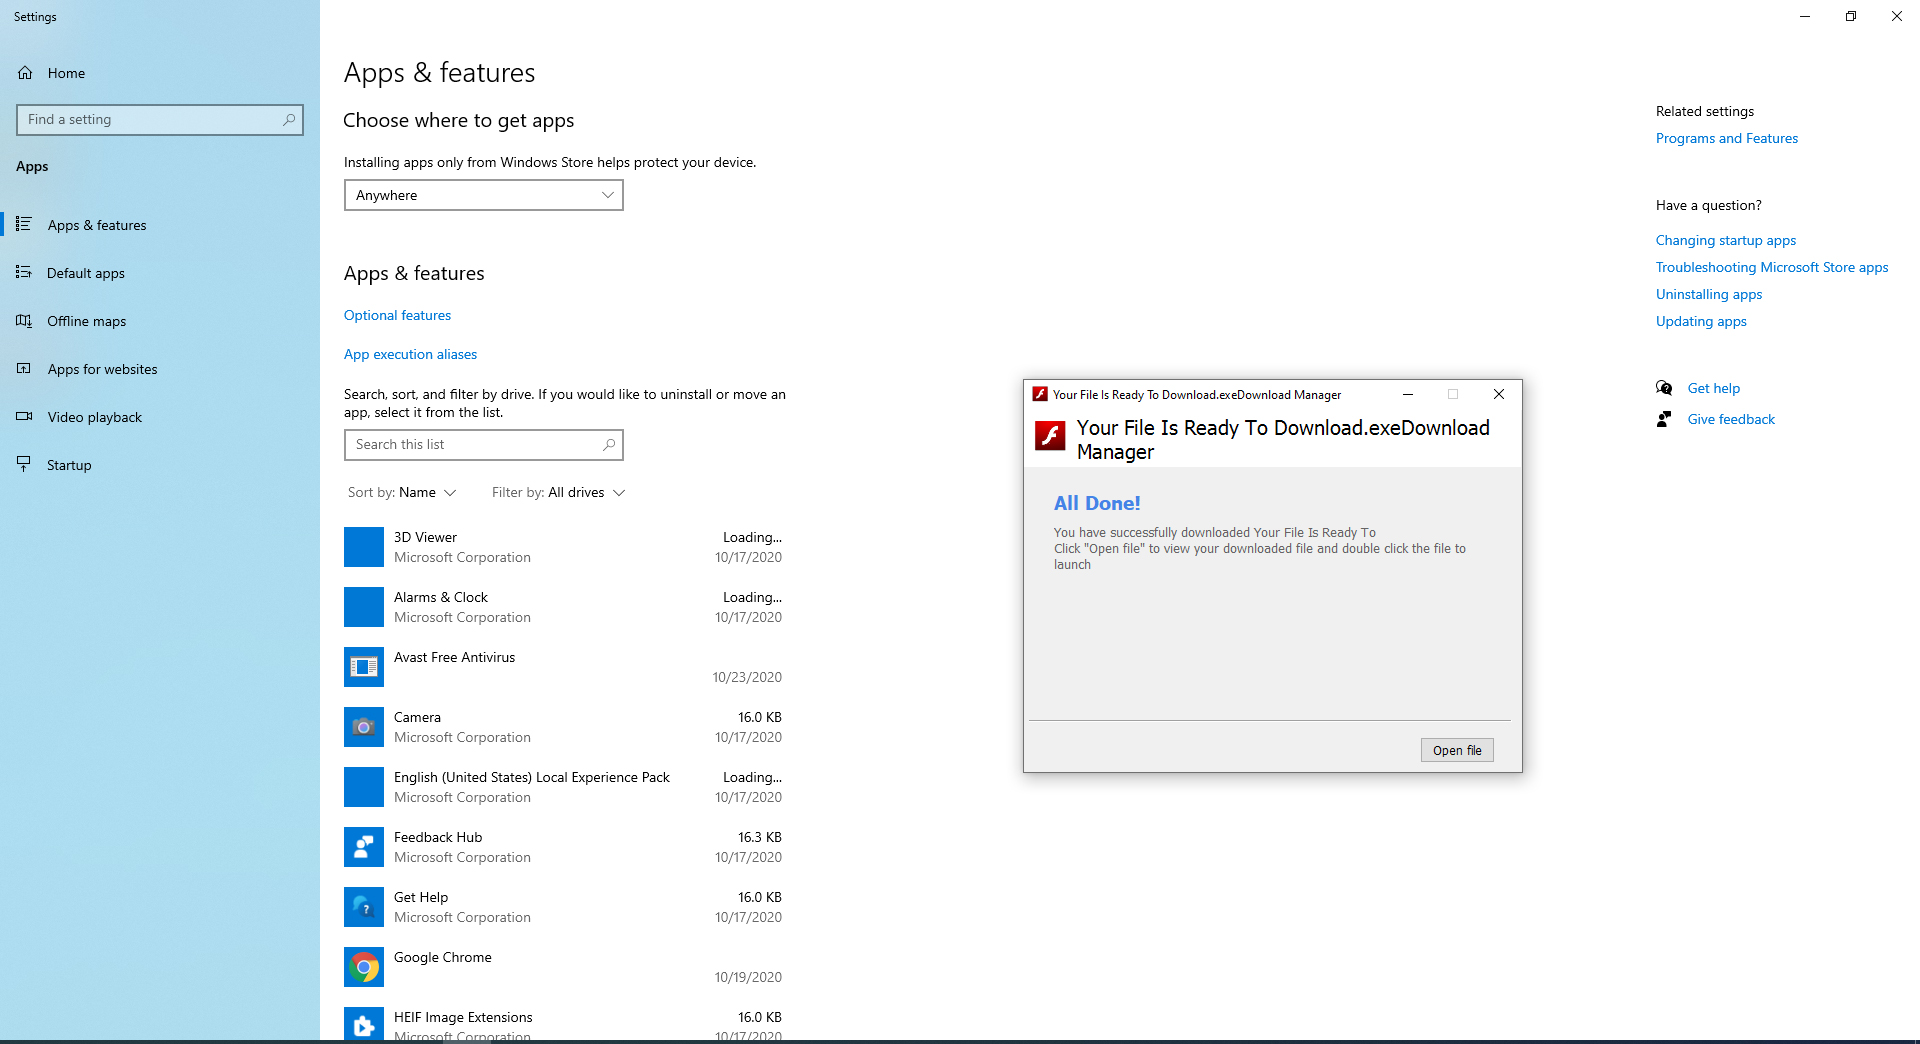The height and width of the screenshot is (1044, 1920).
Task: Click the magnifier in Search this list box
Action: [x=609, y=445]
